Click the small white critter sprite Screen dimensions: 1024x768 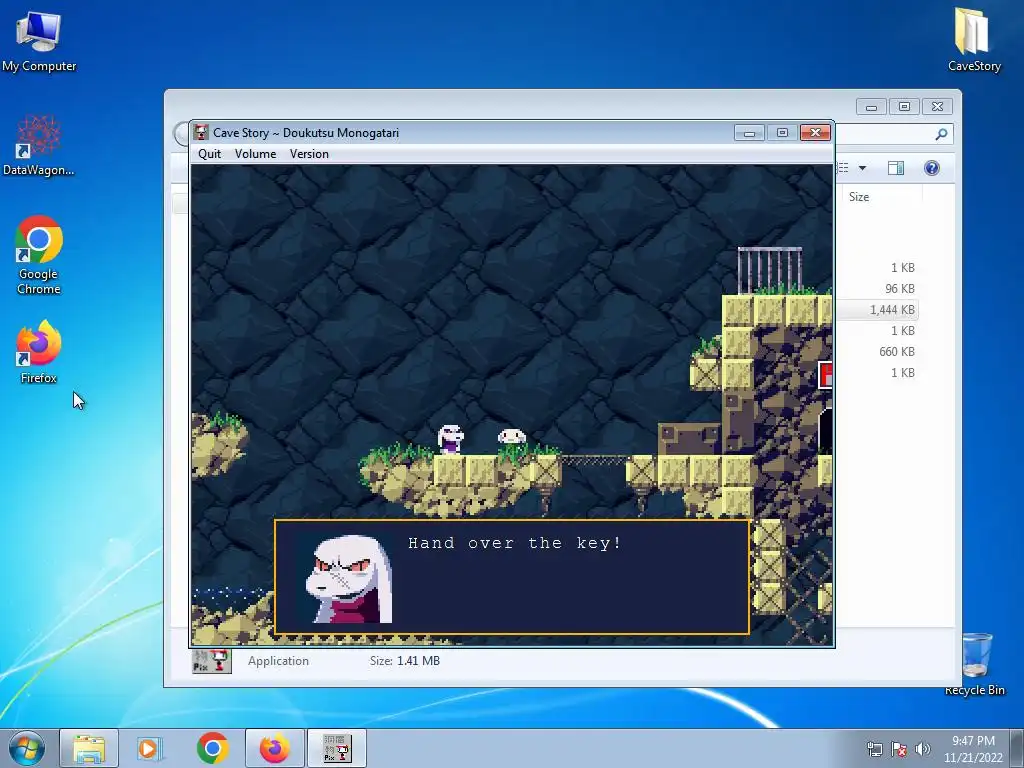coord(511,437)
